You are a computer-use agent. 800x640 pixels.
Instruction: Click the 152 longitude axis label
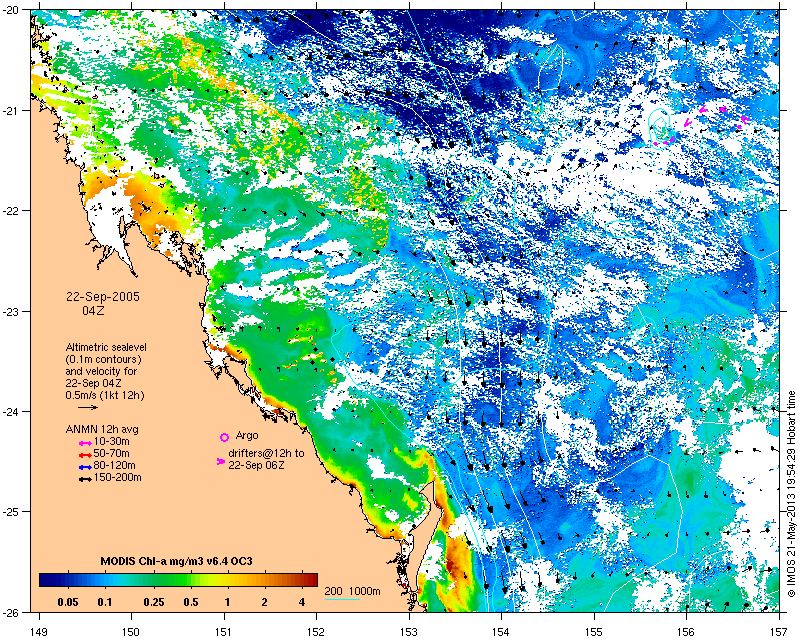pyautogui.click(x=316, y=631)
